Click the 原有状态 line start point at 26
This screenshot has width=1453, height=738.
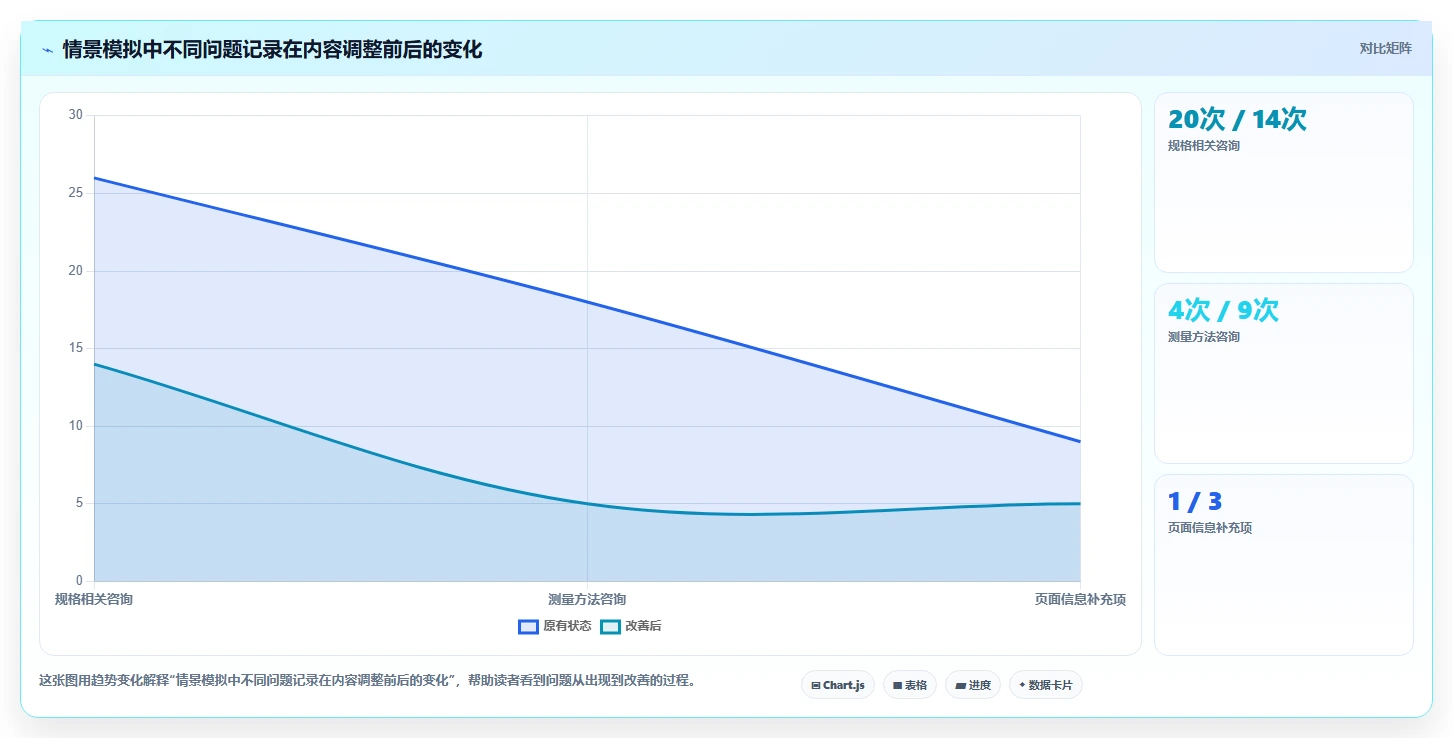(94, 178)
